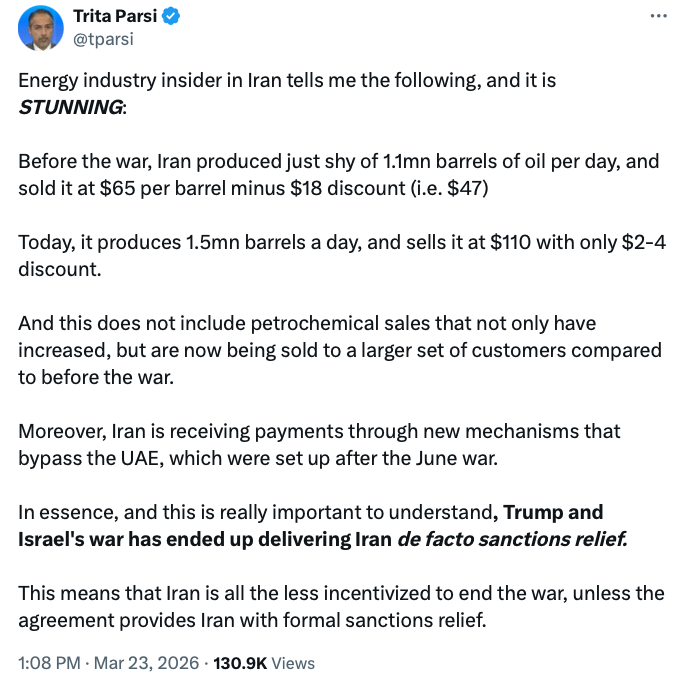Click the Views label
This screenshot has width=677, height=680.
(294, 662)
